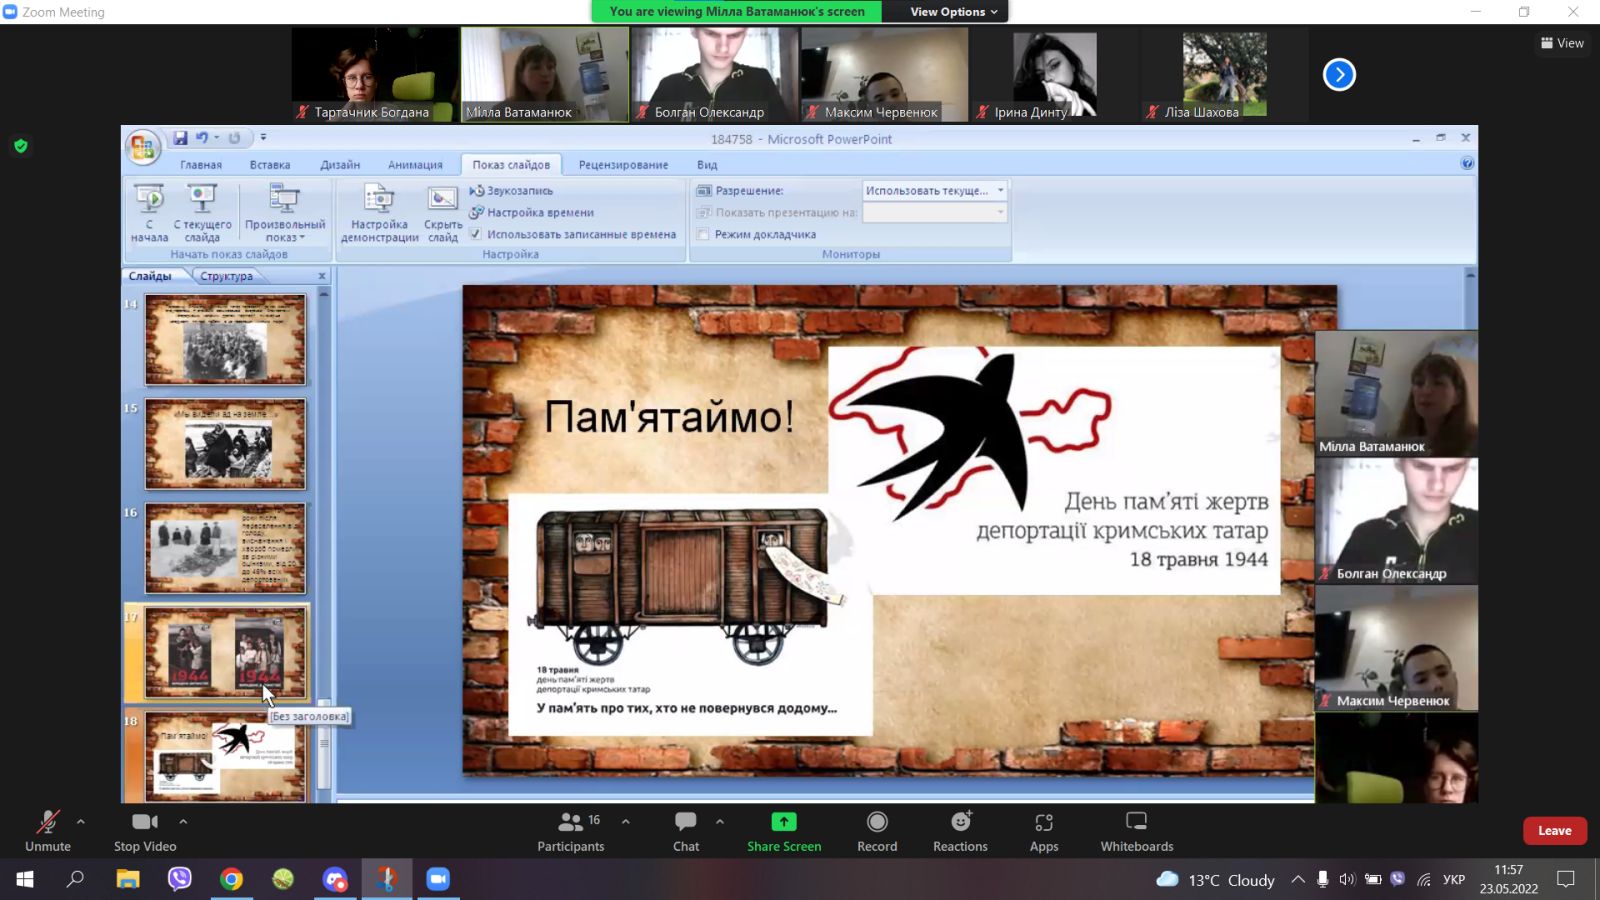This screenshot has height=900, width=1600.
Task: Expand the Participants options arrow
Action: tap(626, 822)
